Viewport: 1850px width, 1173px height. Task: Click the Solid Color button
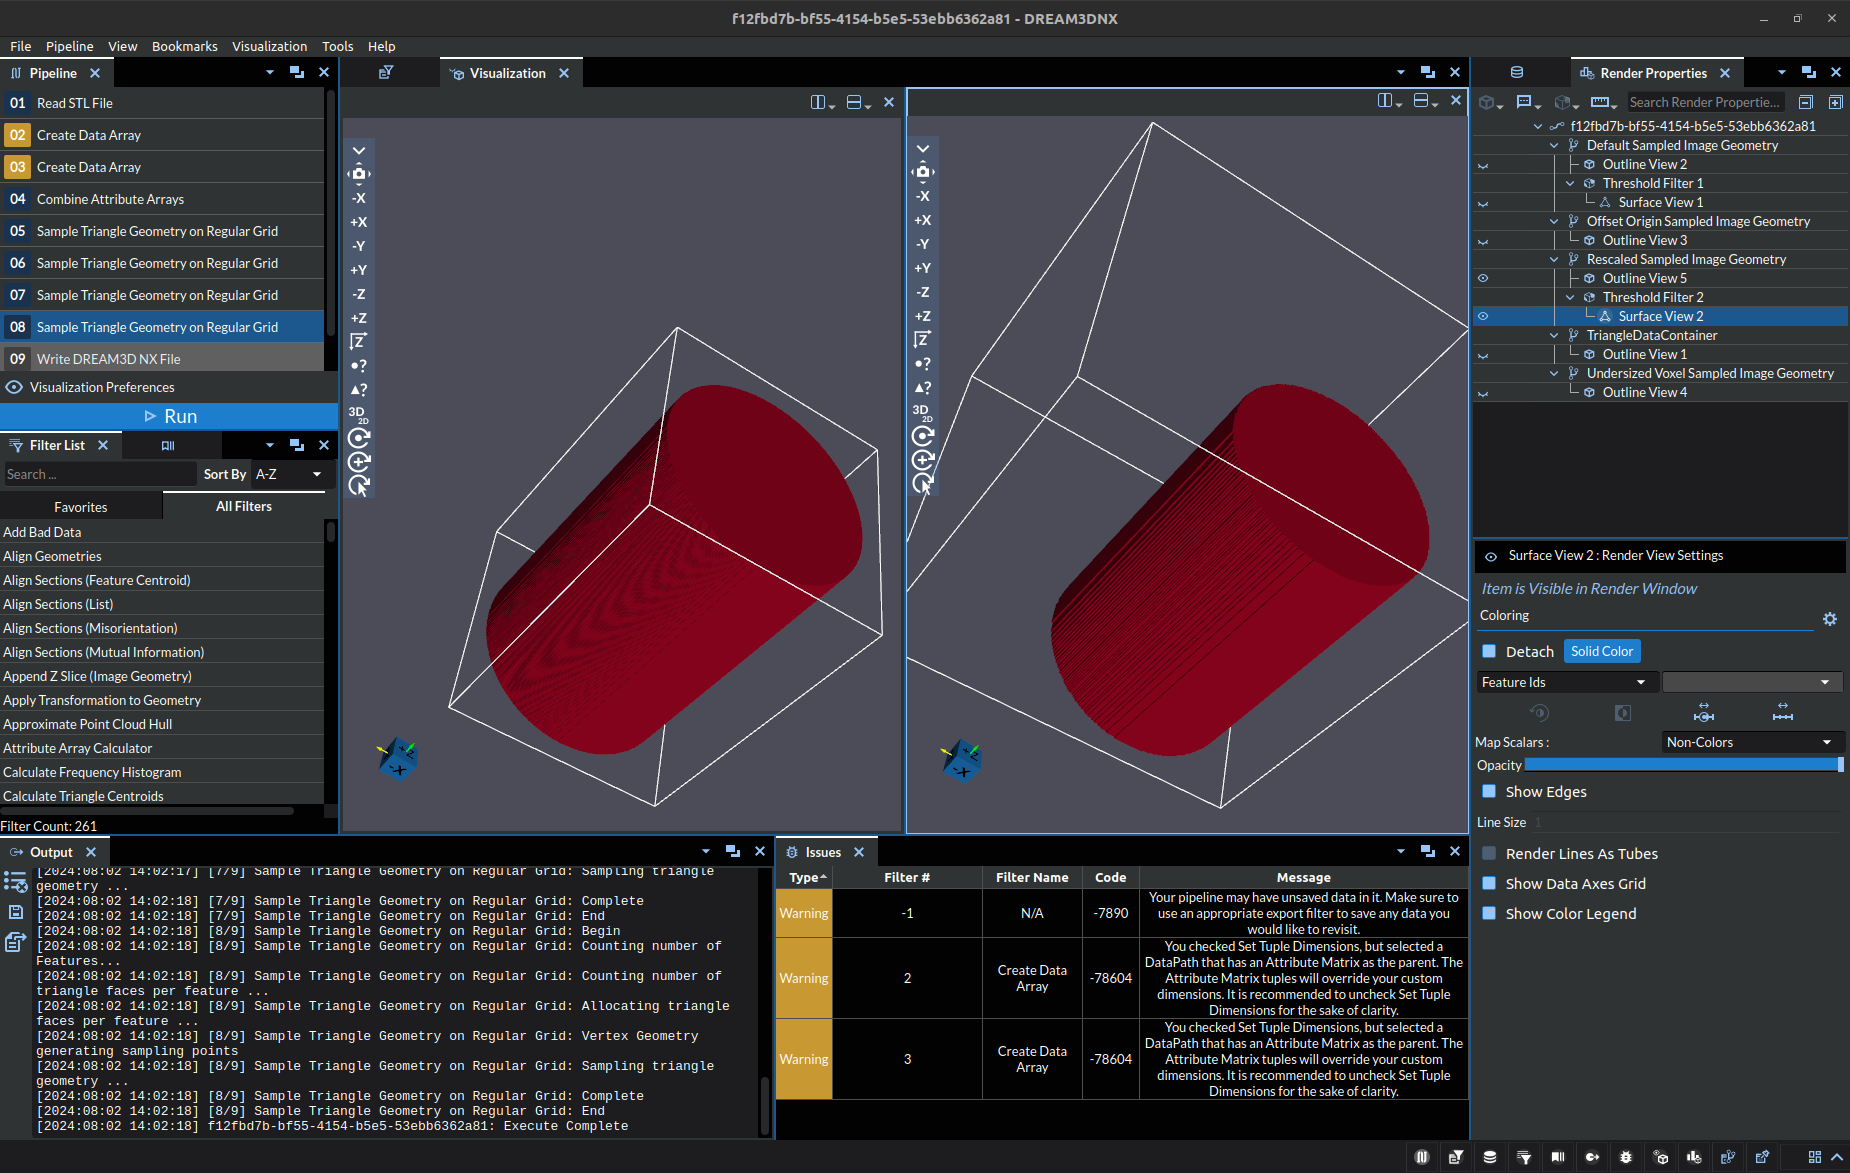(x=1601, y=651)
